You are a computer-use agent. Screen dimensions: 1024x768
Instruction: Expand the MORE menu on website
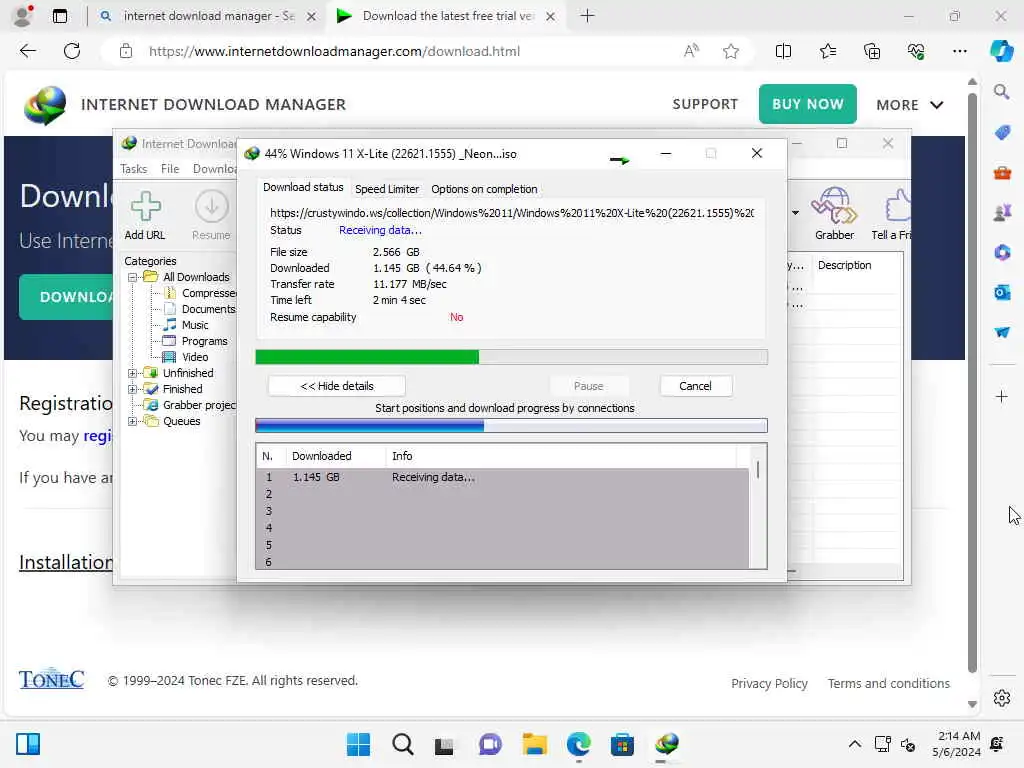tap(910, 104)
